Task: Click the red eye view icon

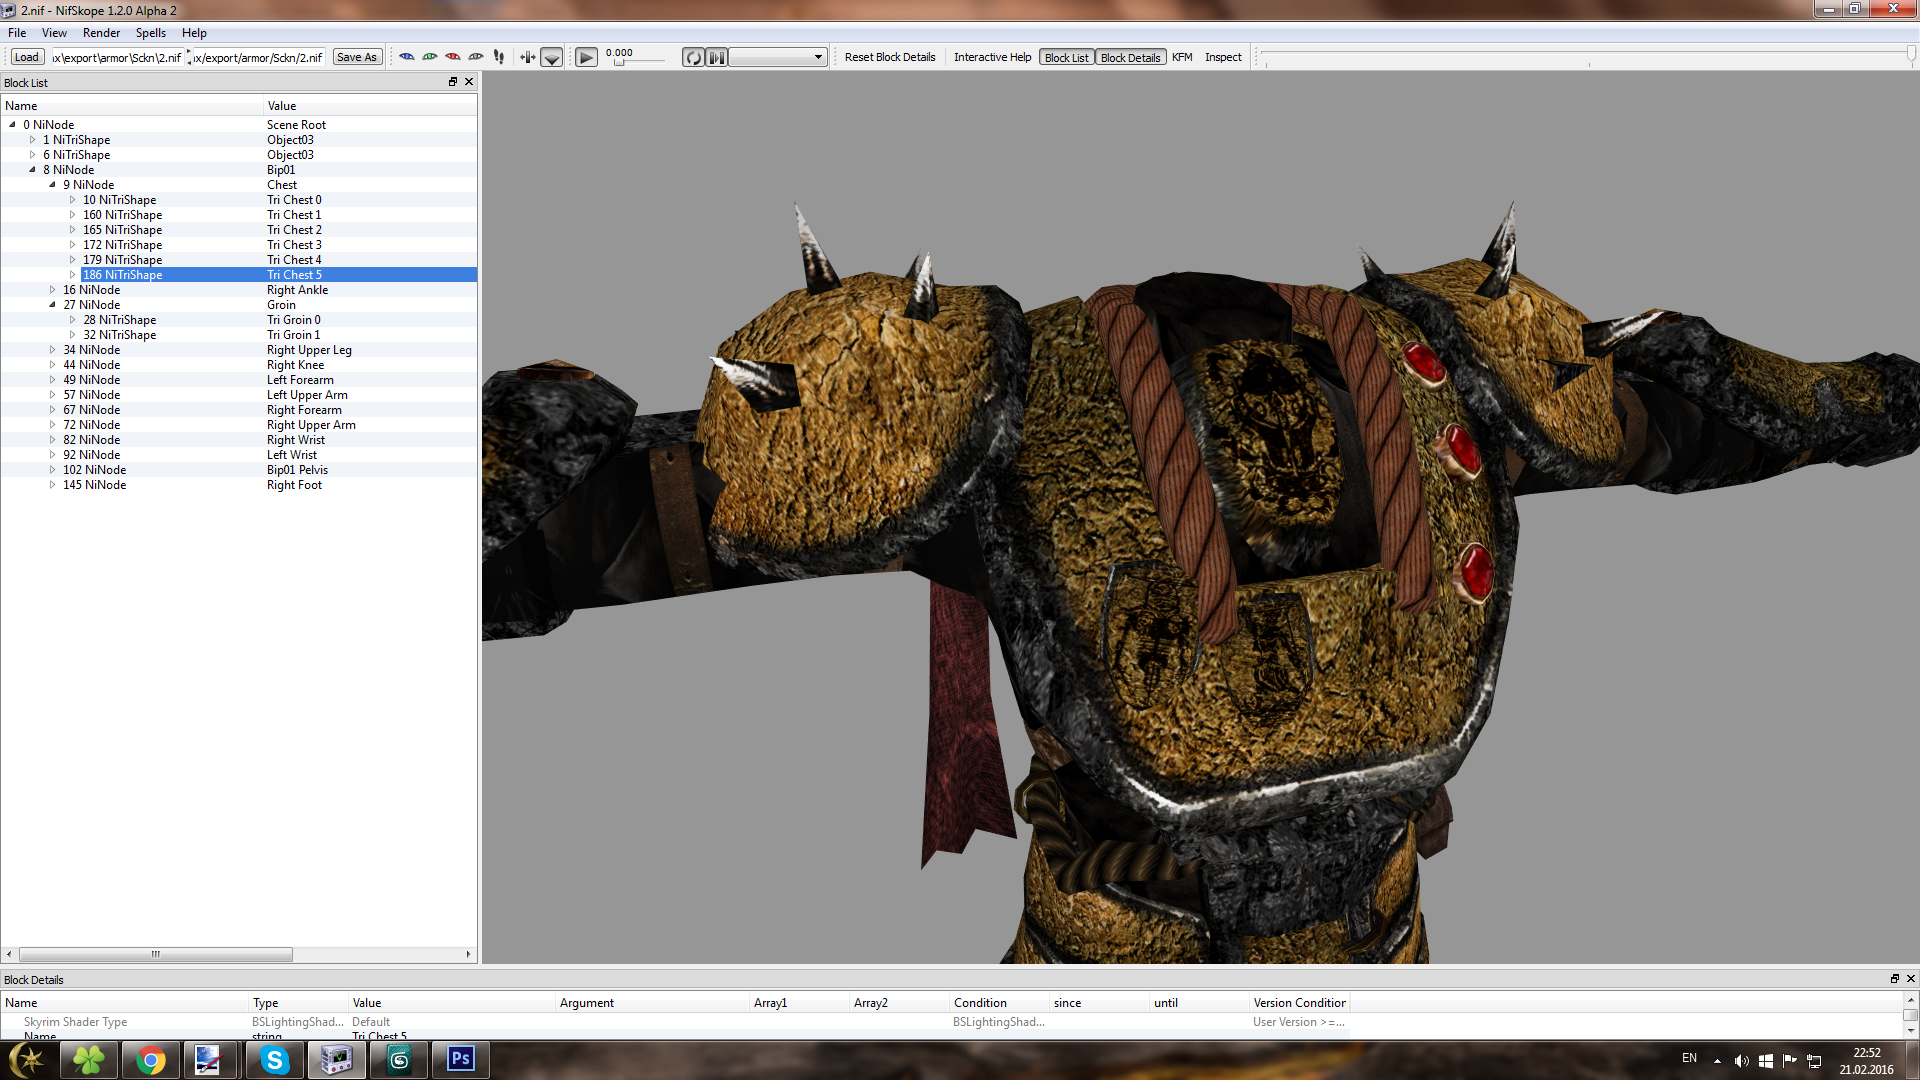Action: (x=453, y=57)
